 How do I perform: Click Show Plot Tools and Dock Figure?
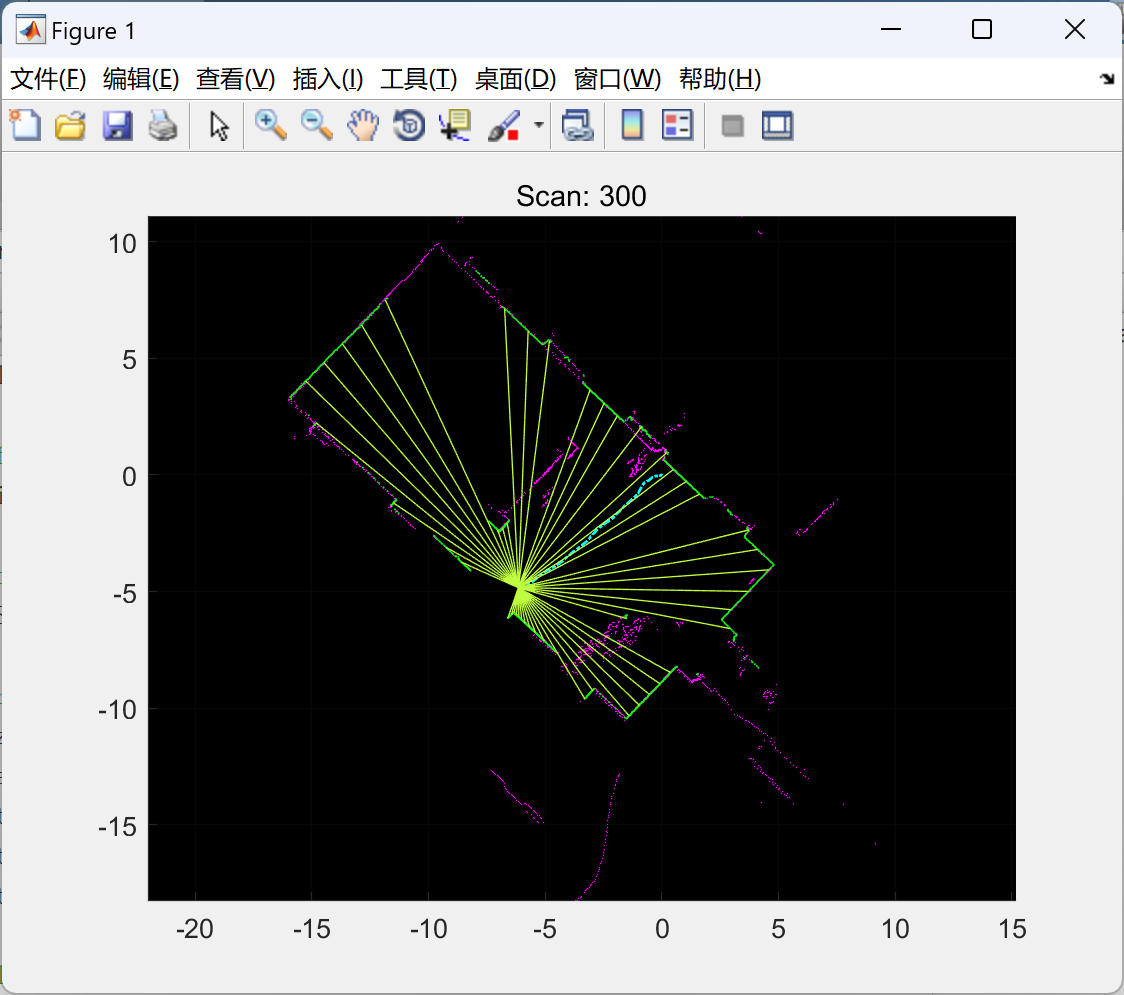pos(777,125)
